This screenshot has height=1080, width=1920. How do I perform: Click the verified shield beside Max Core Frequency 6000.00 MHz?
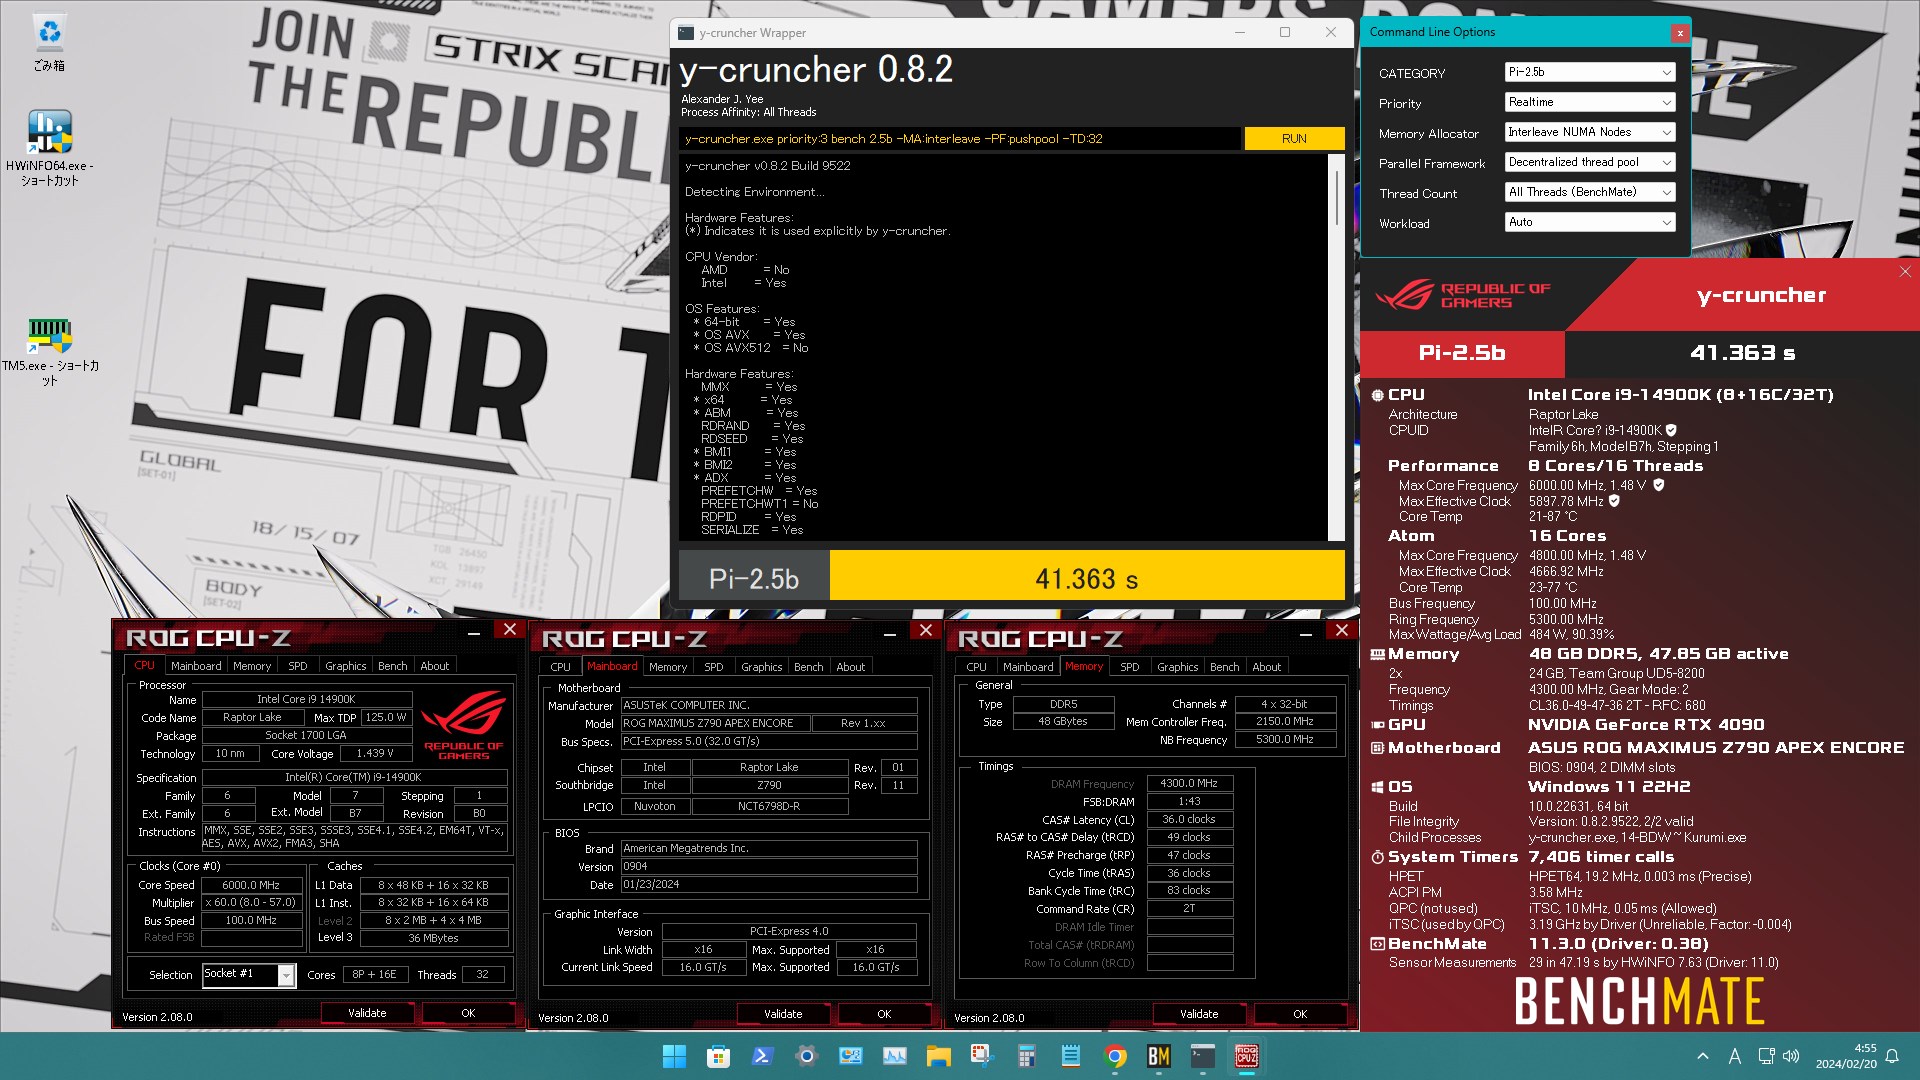click(x=1659, y=485)
